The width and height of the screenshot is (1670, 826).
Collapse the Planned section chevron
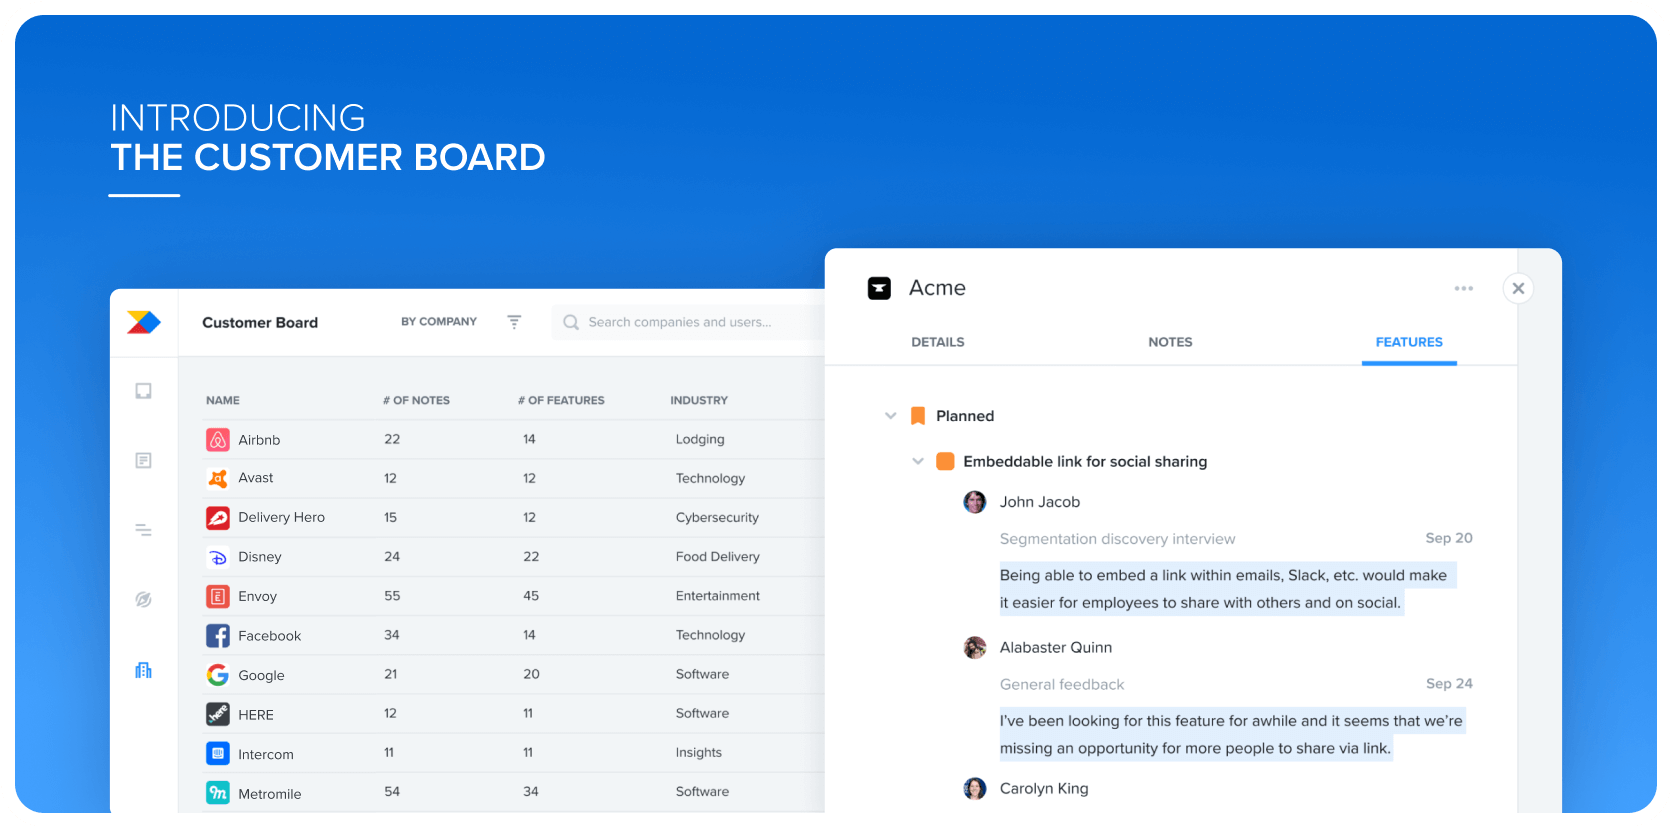[x=890, y=416]
